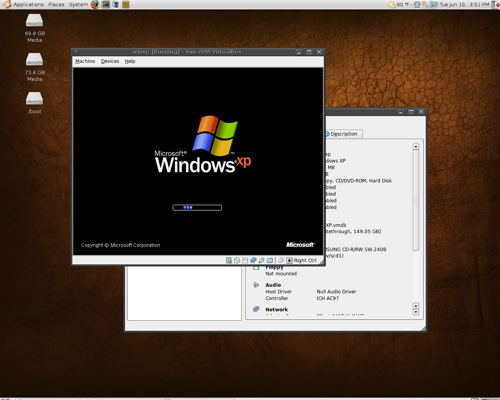Open the Machine menu in VirtualBox VM window
The image size is (500, 400).
[85, 61]
